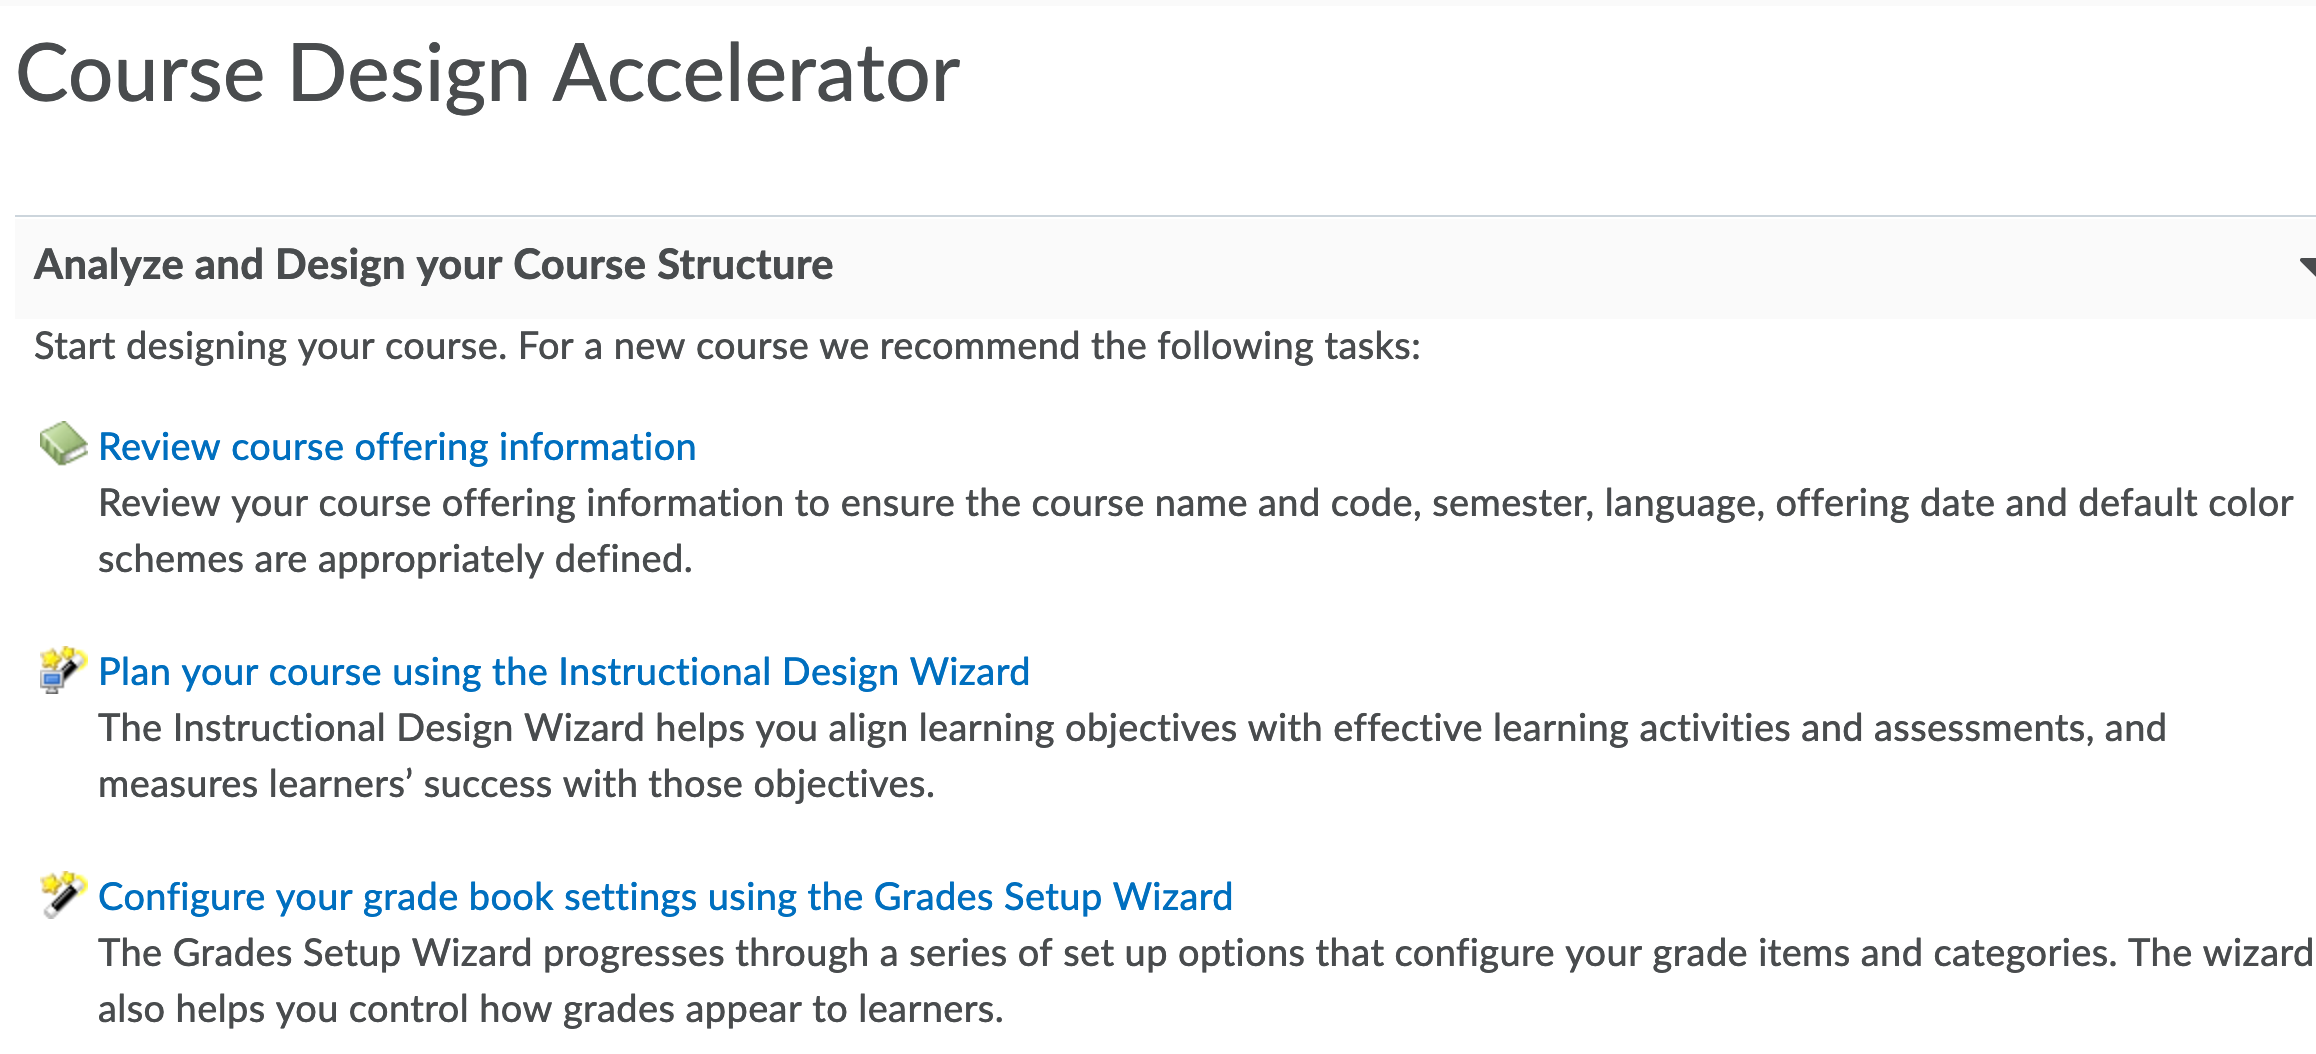Click the magic wand icon beside Grades Setup Wizard
Screen dimensions: 2316x1054
tap(62, 894)
